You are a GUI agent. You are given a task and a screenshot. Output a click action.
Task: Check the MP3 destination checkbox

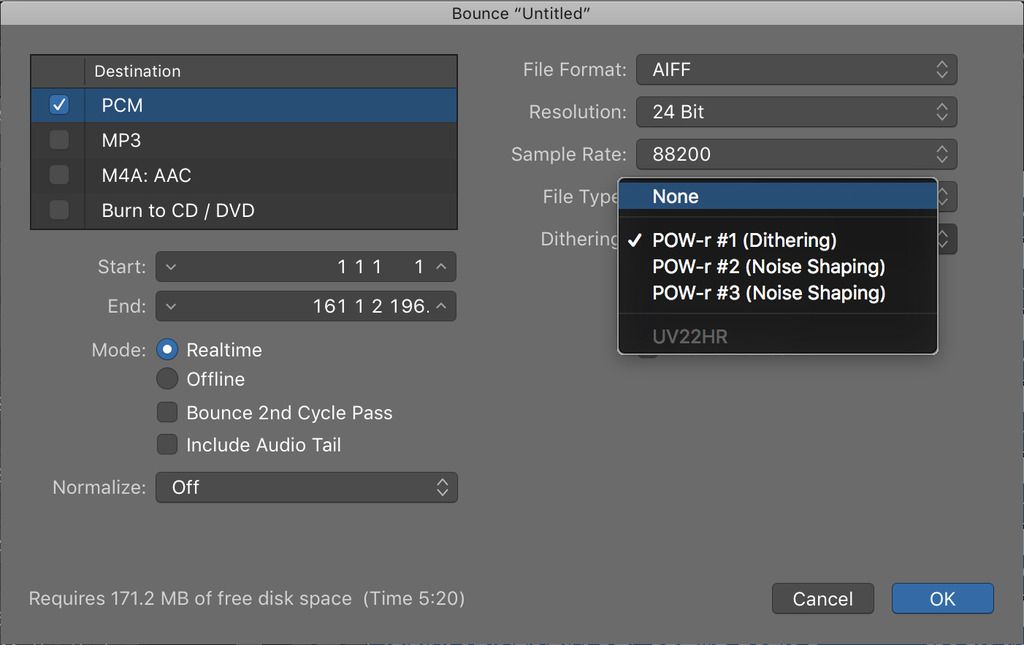click(59, 140)
